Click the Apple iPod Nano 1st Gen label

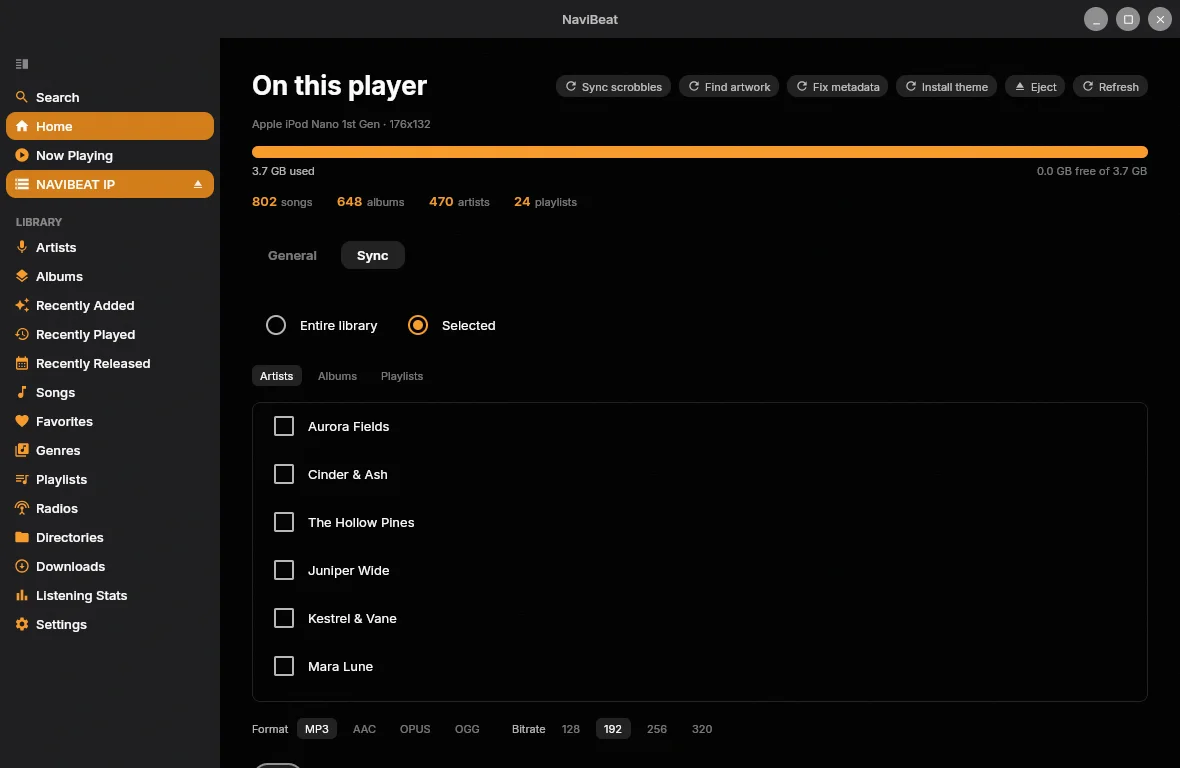[341, 124]
